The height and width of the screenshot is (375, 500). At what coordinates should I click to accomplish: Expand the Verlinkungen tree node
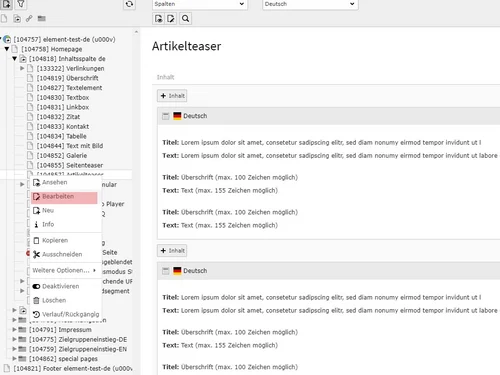pyautogui.click(x=22, y=68)
